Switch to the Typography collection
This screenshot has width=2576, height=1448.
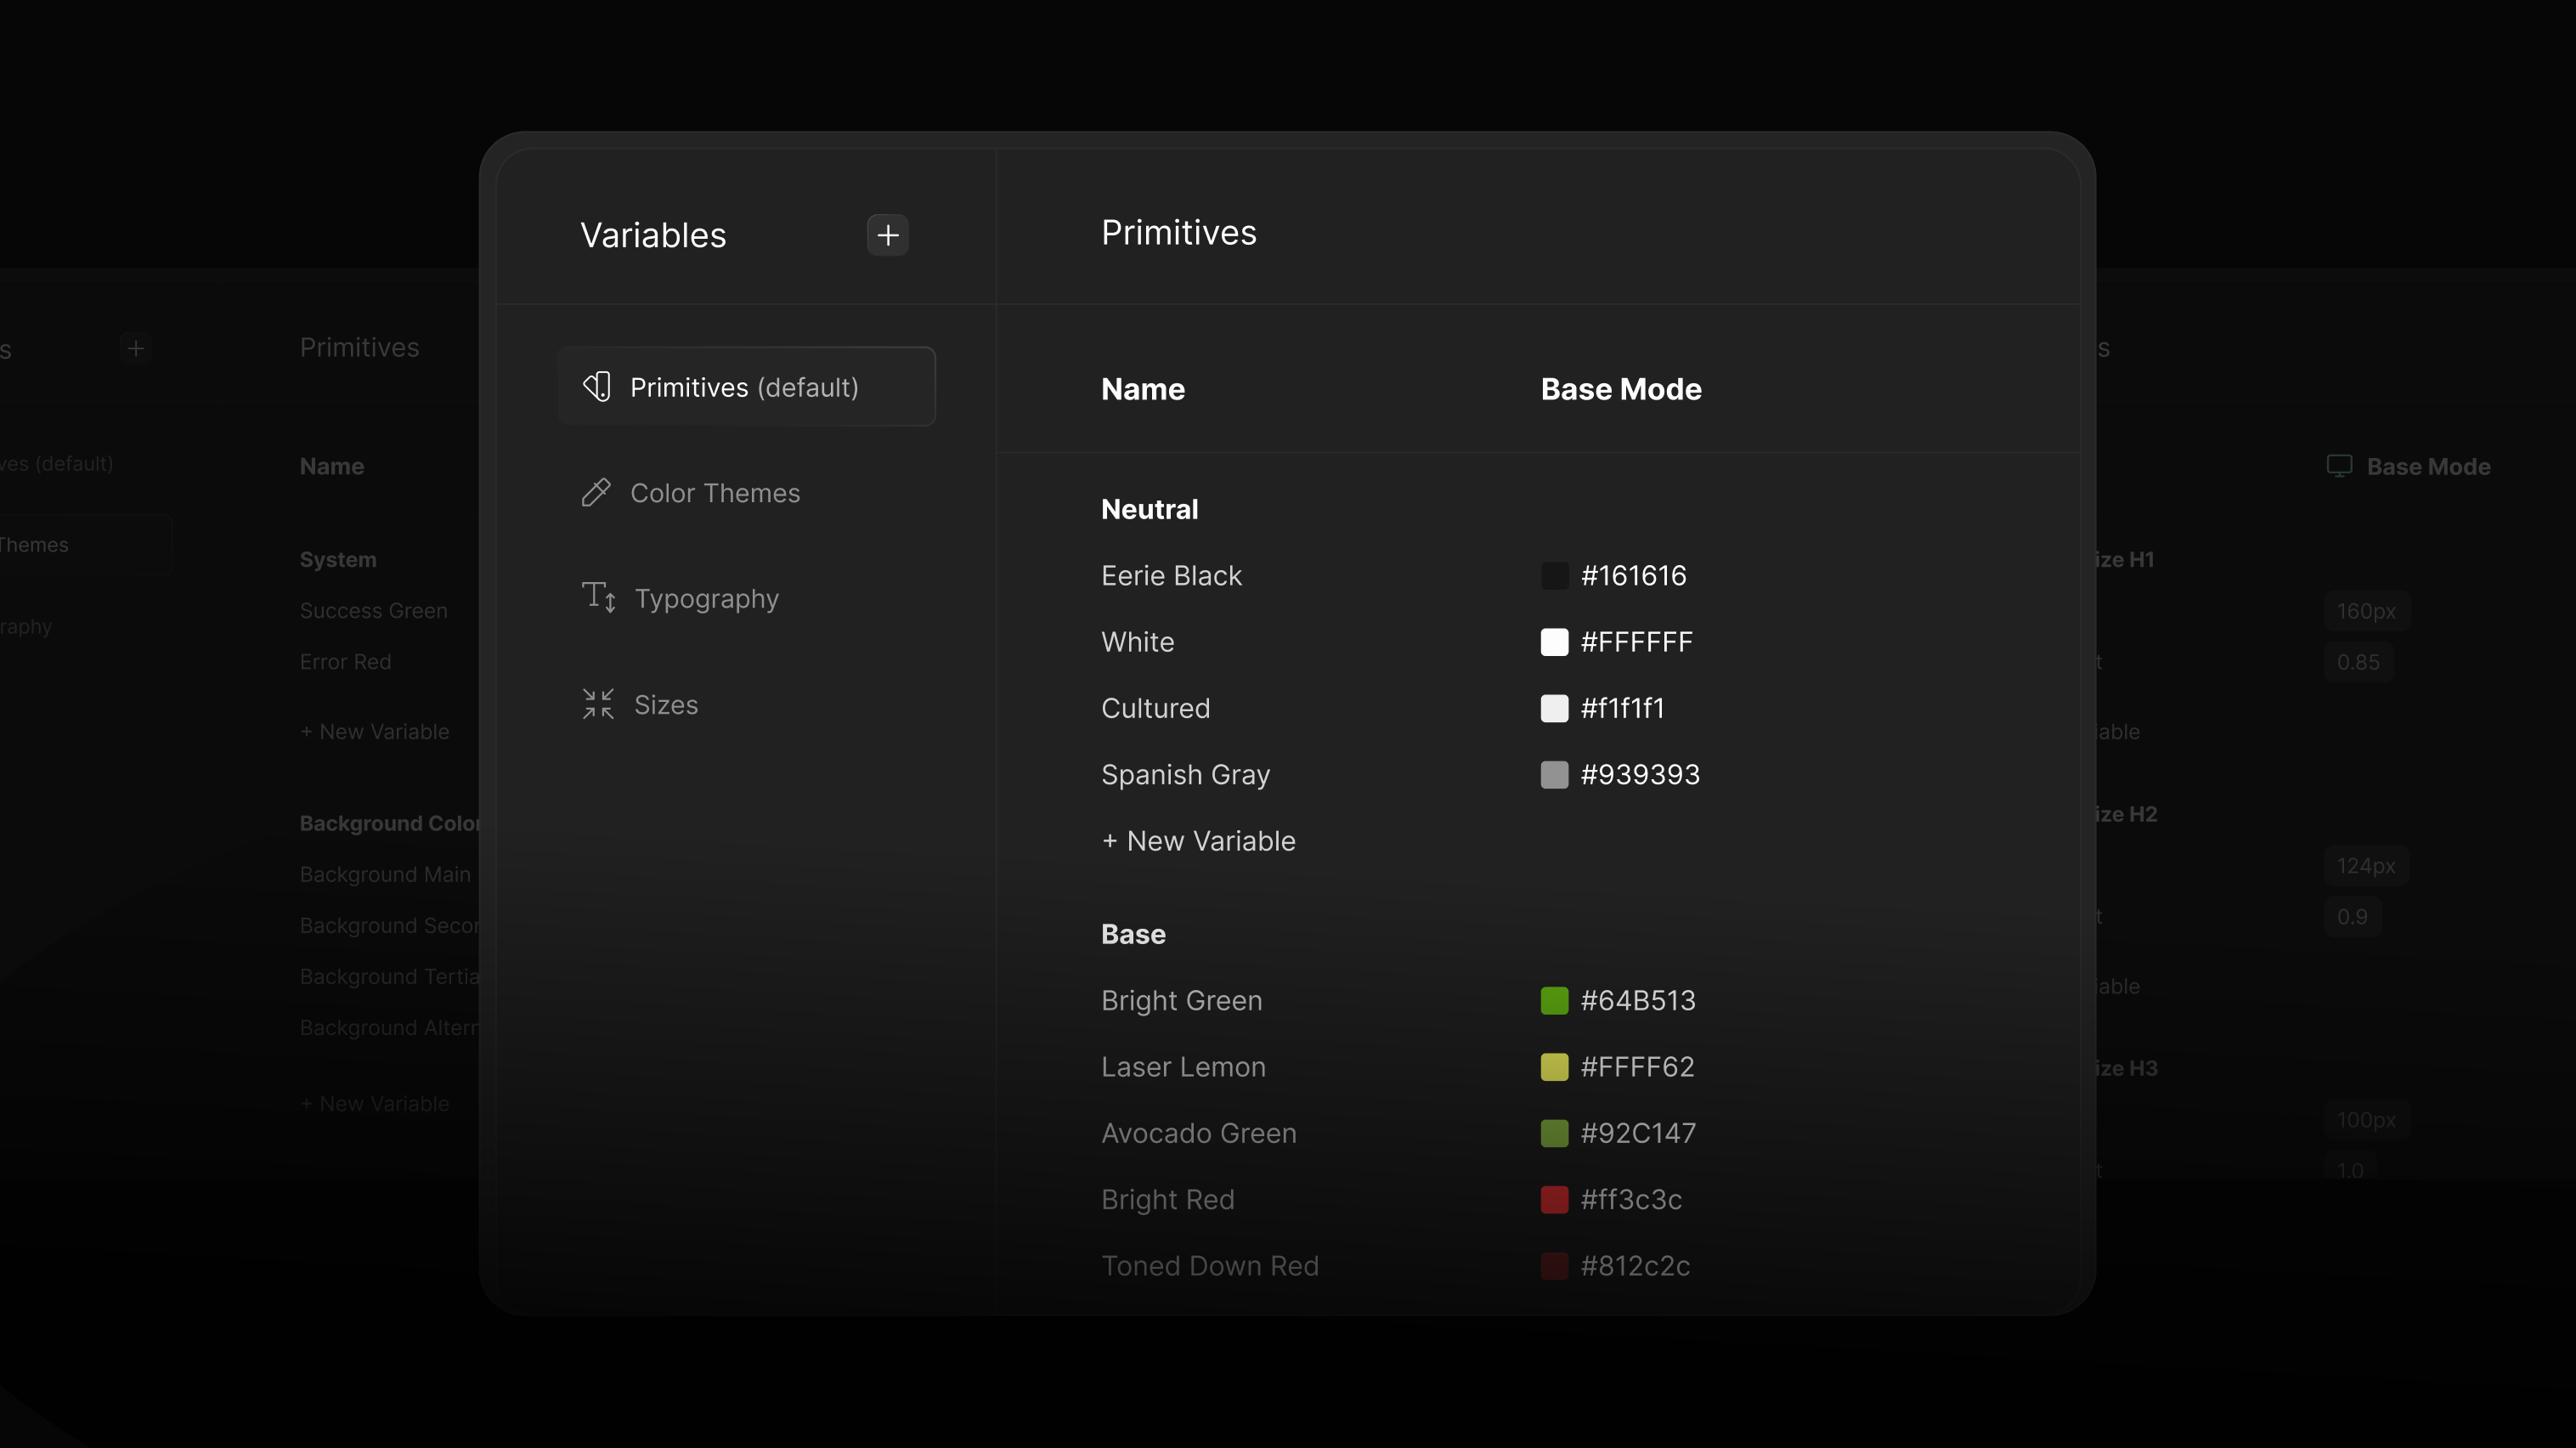tap(706, 598)
